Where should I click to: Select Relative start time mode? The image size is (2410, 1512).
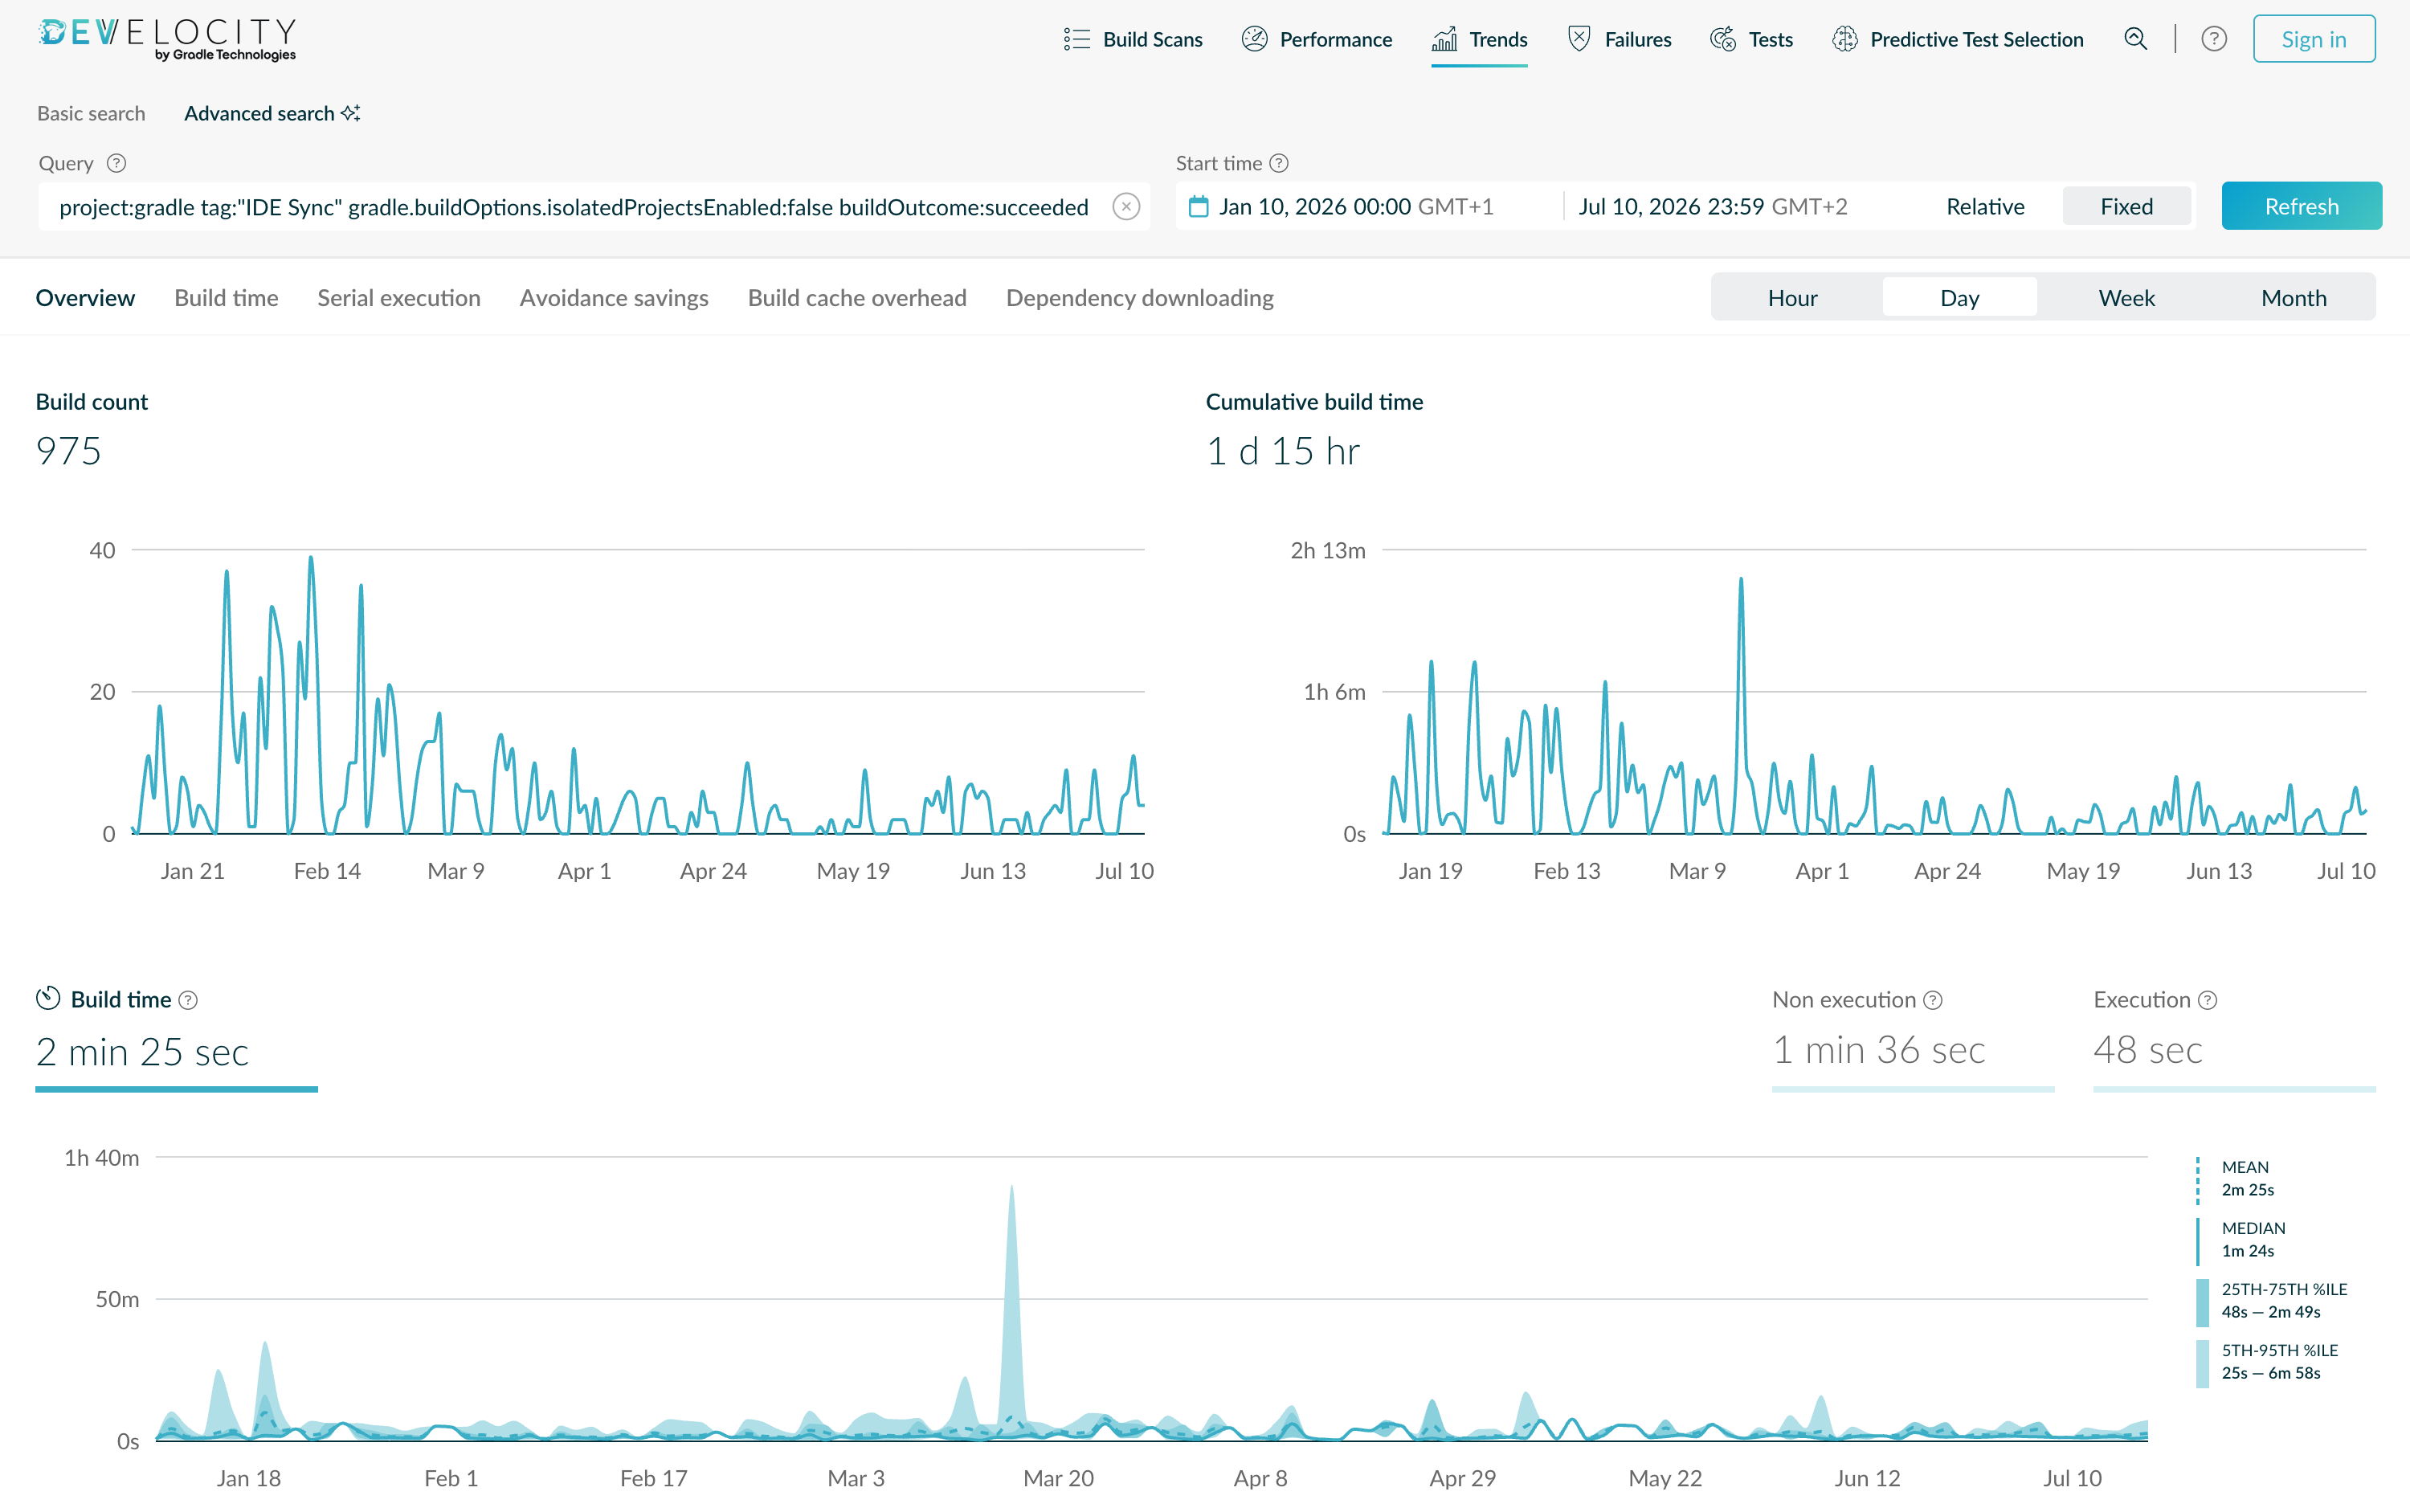click(1984, 206)
